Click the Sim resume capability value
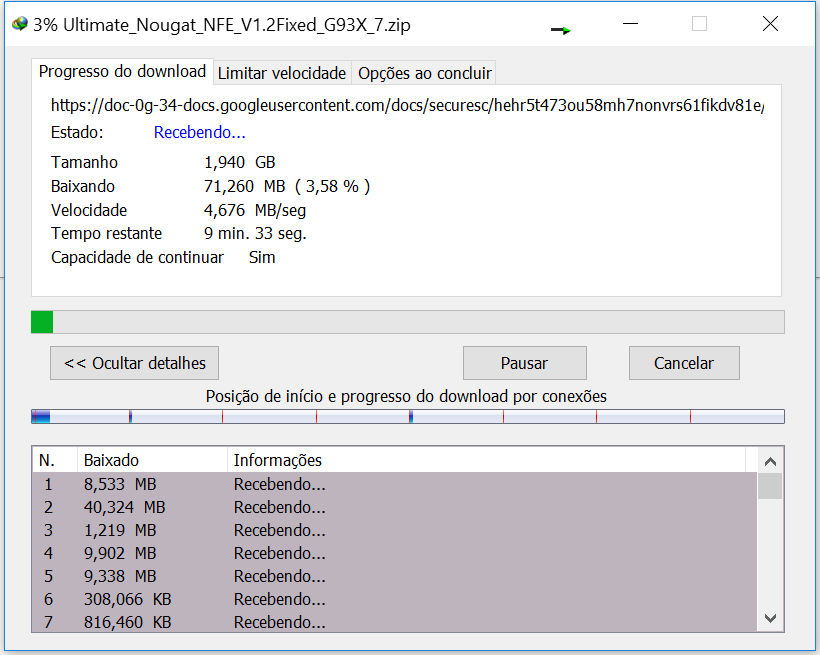 262,257
